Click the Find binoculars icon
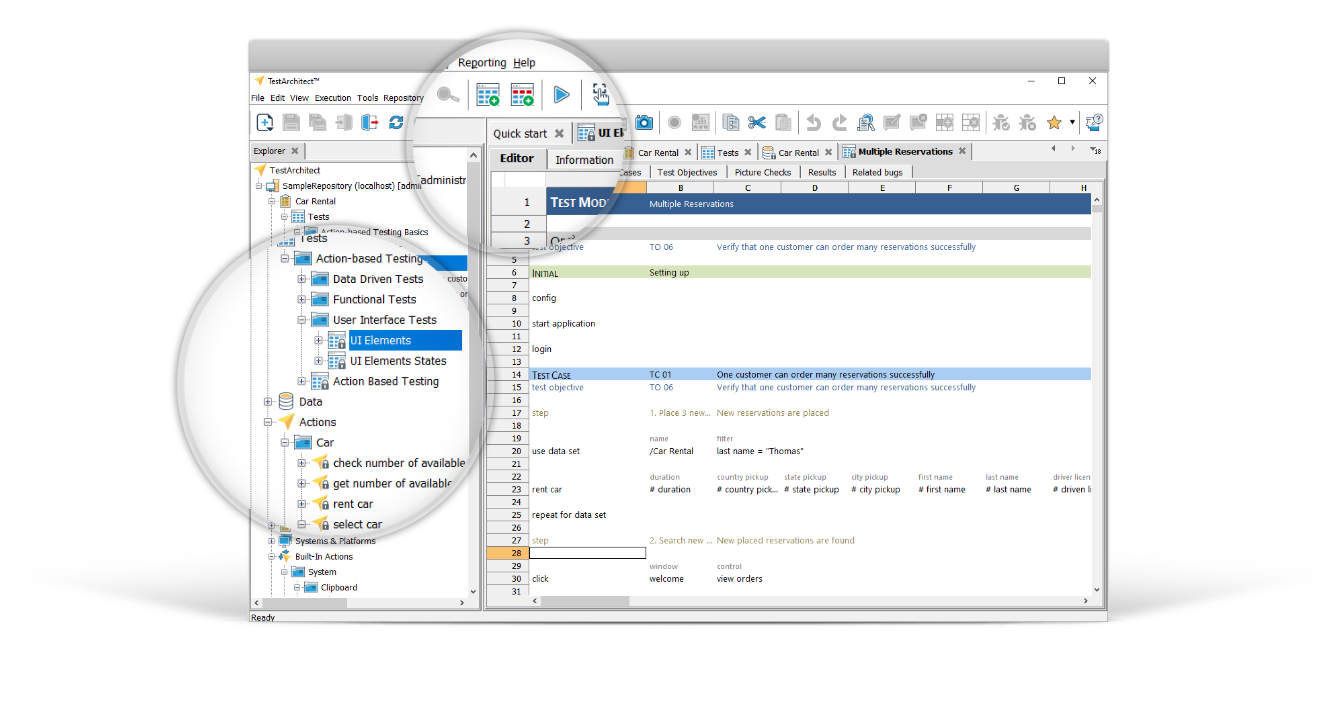The height and width of the screenshot is (706, 1344). click(x=866, y=122)
